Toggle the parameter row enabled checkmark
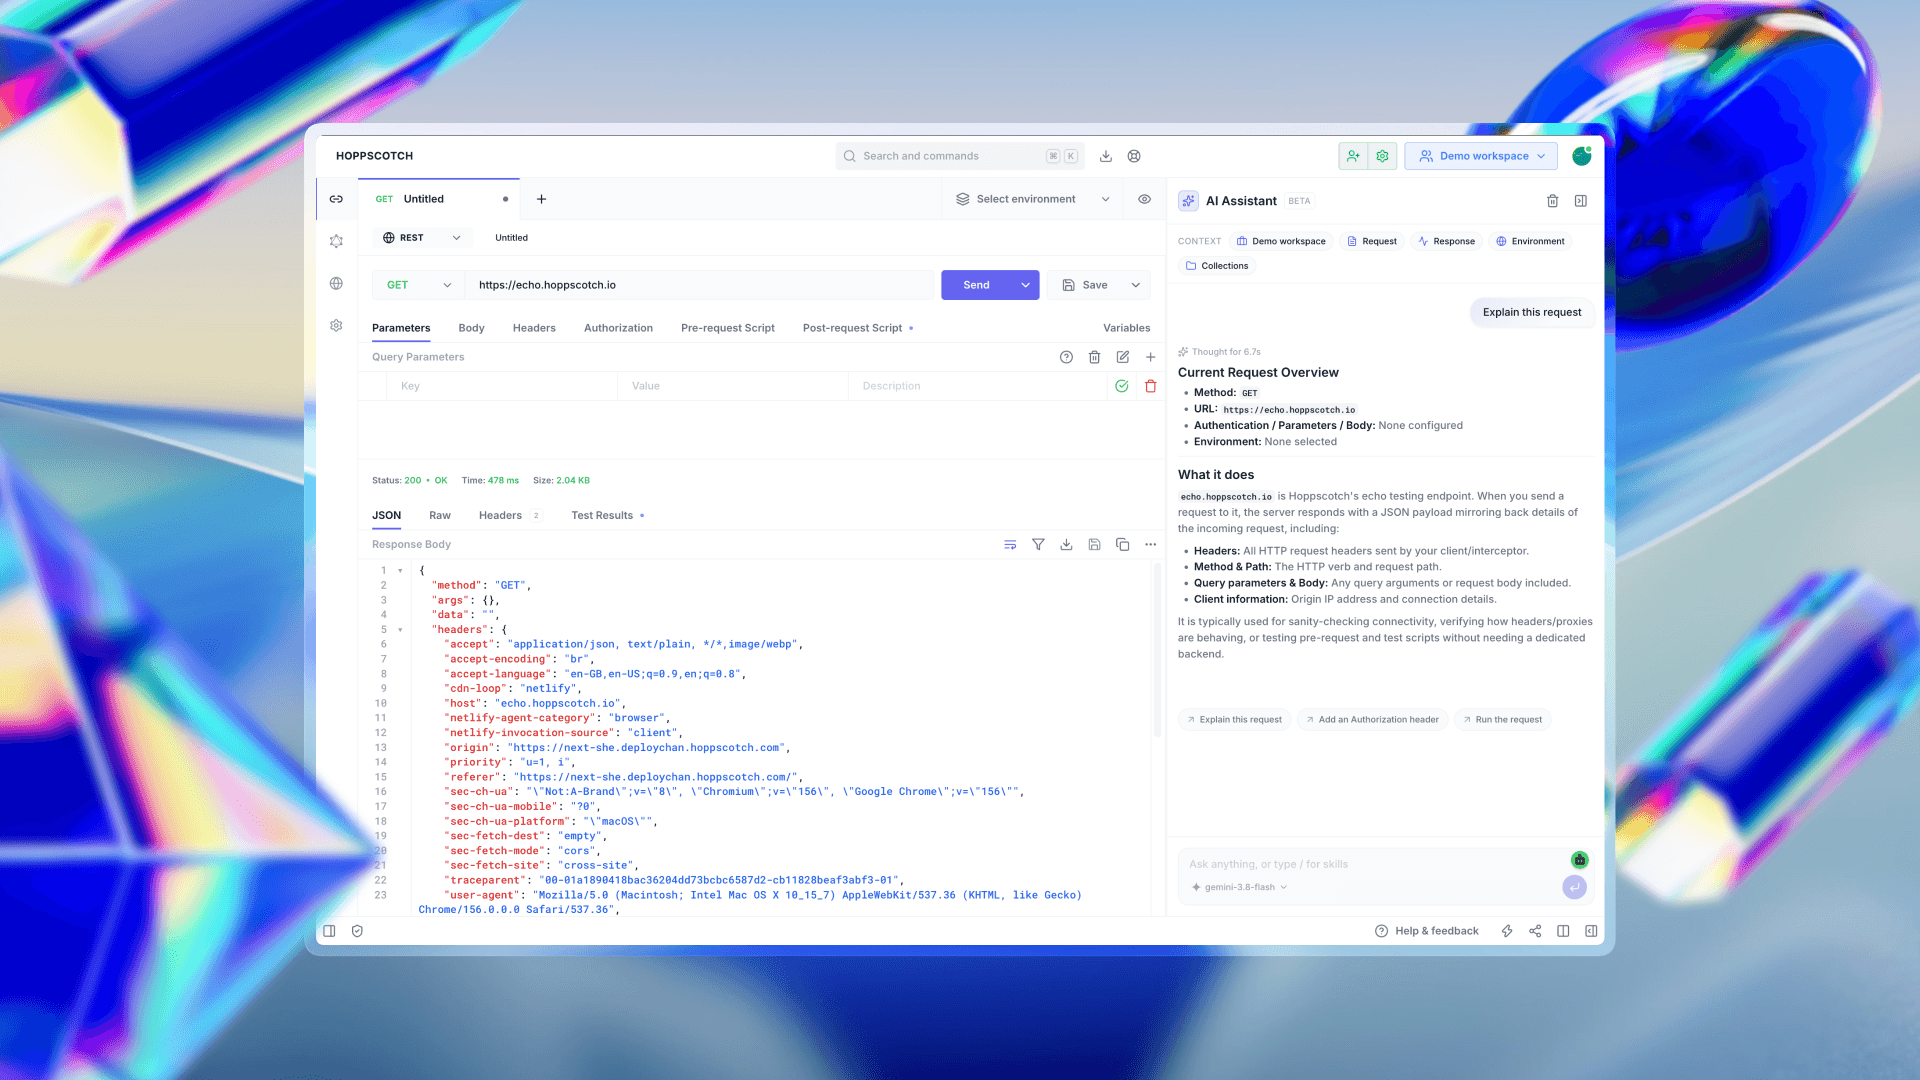The height and width of the screenshot is (1080, 1920). (x=1122, y=386)
